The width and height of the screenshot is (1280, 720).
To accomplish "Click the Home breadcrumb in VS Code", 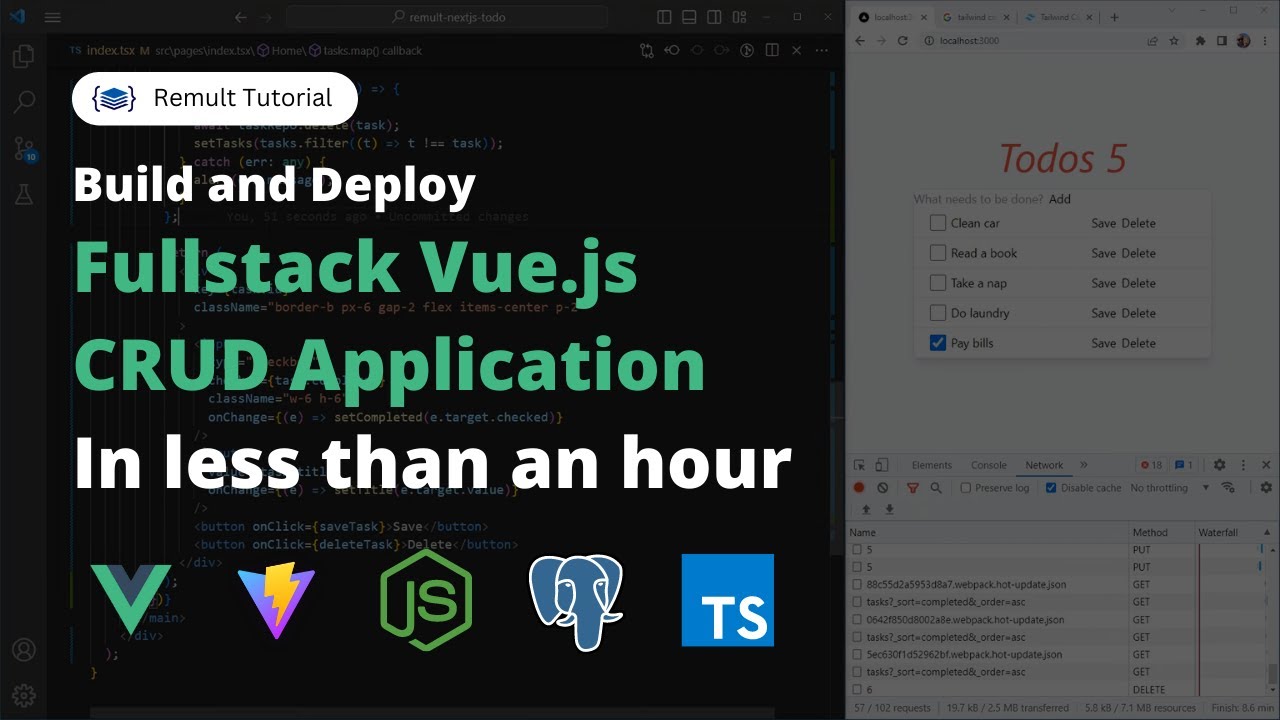I will tap(280, 50).
